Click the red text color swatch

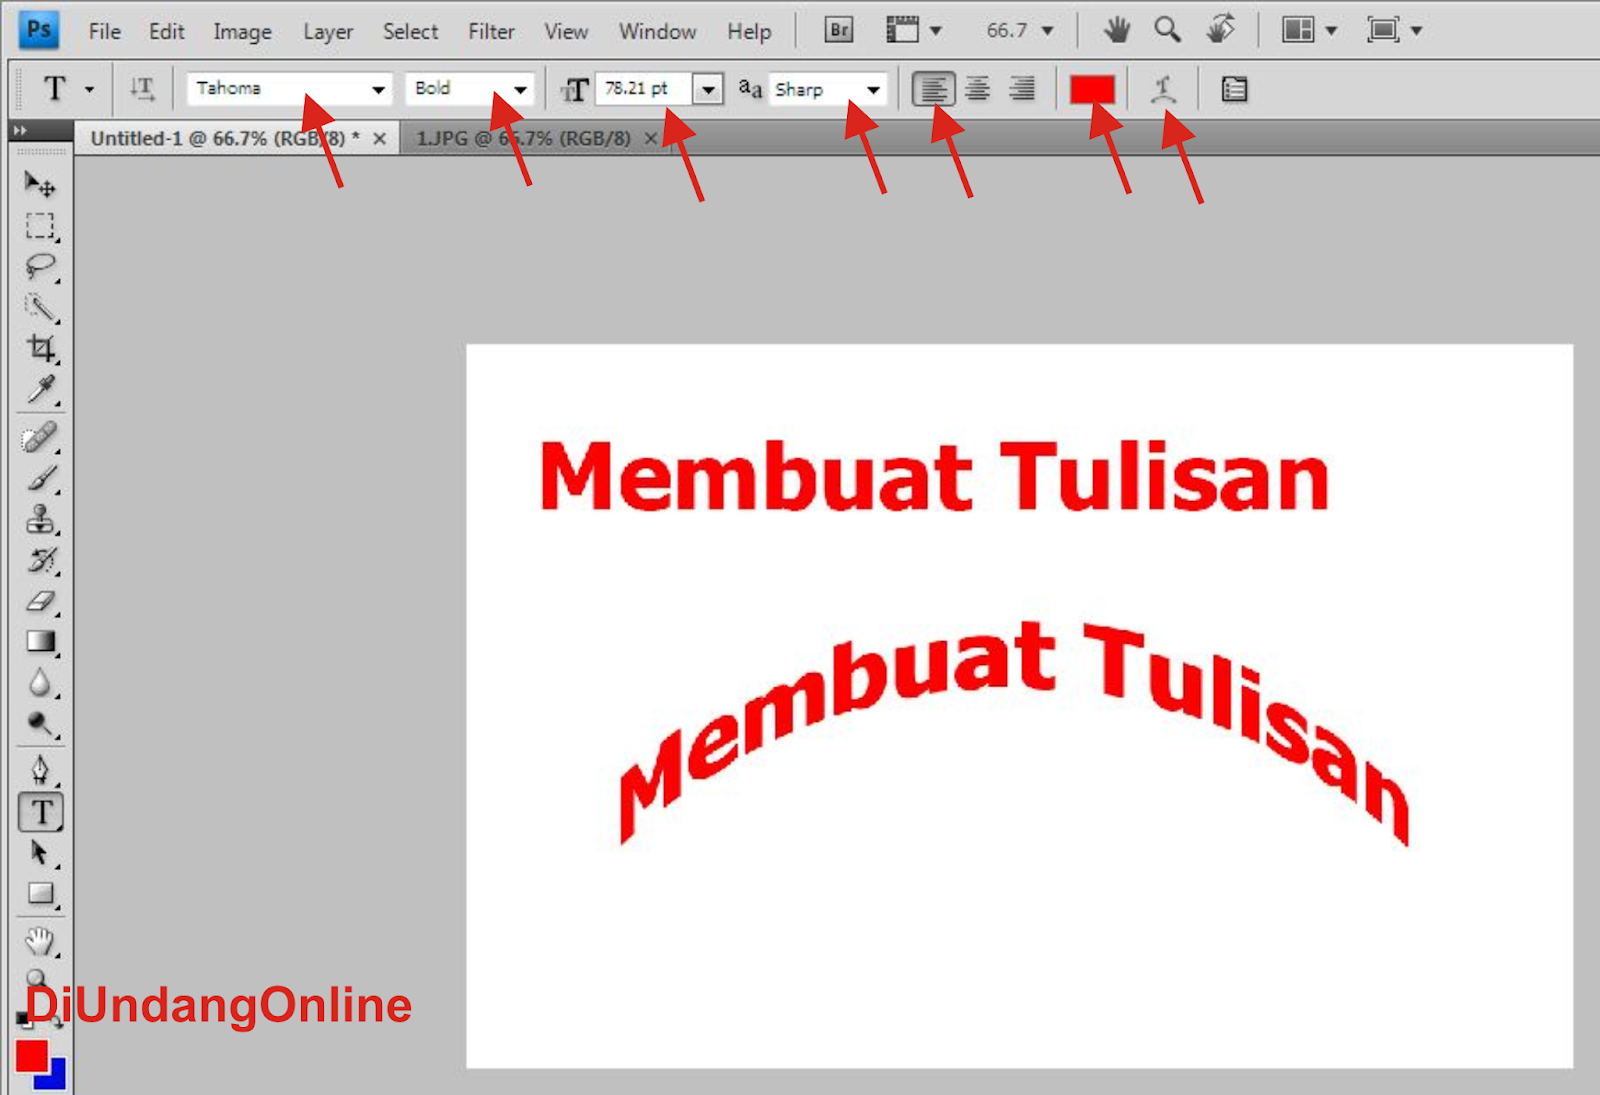1092,90
